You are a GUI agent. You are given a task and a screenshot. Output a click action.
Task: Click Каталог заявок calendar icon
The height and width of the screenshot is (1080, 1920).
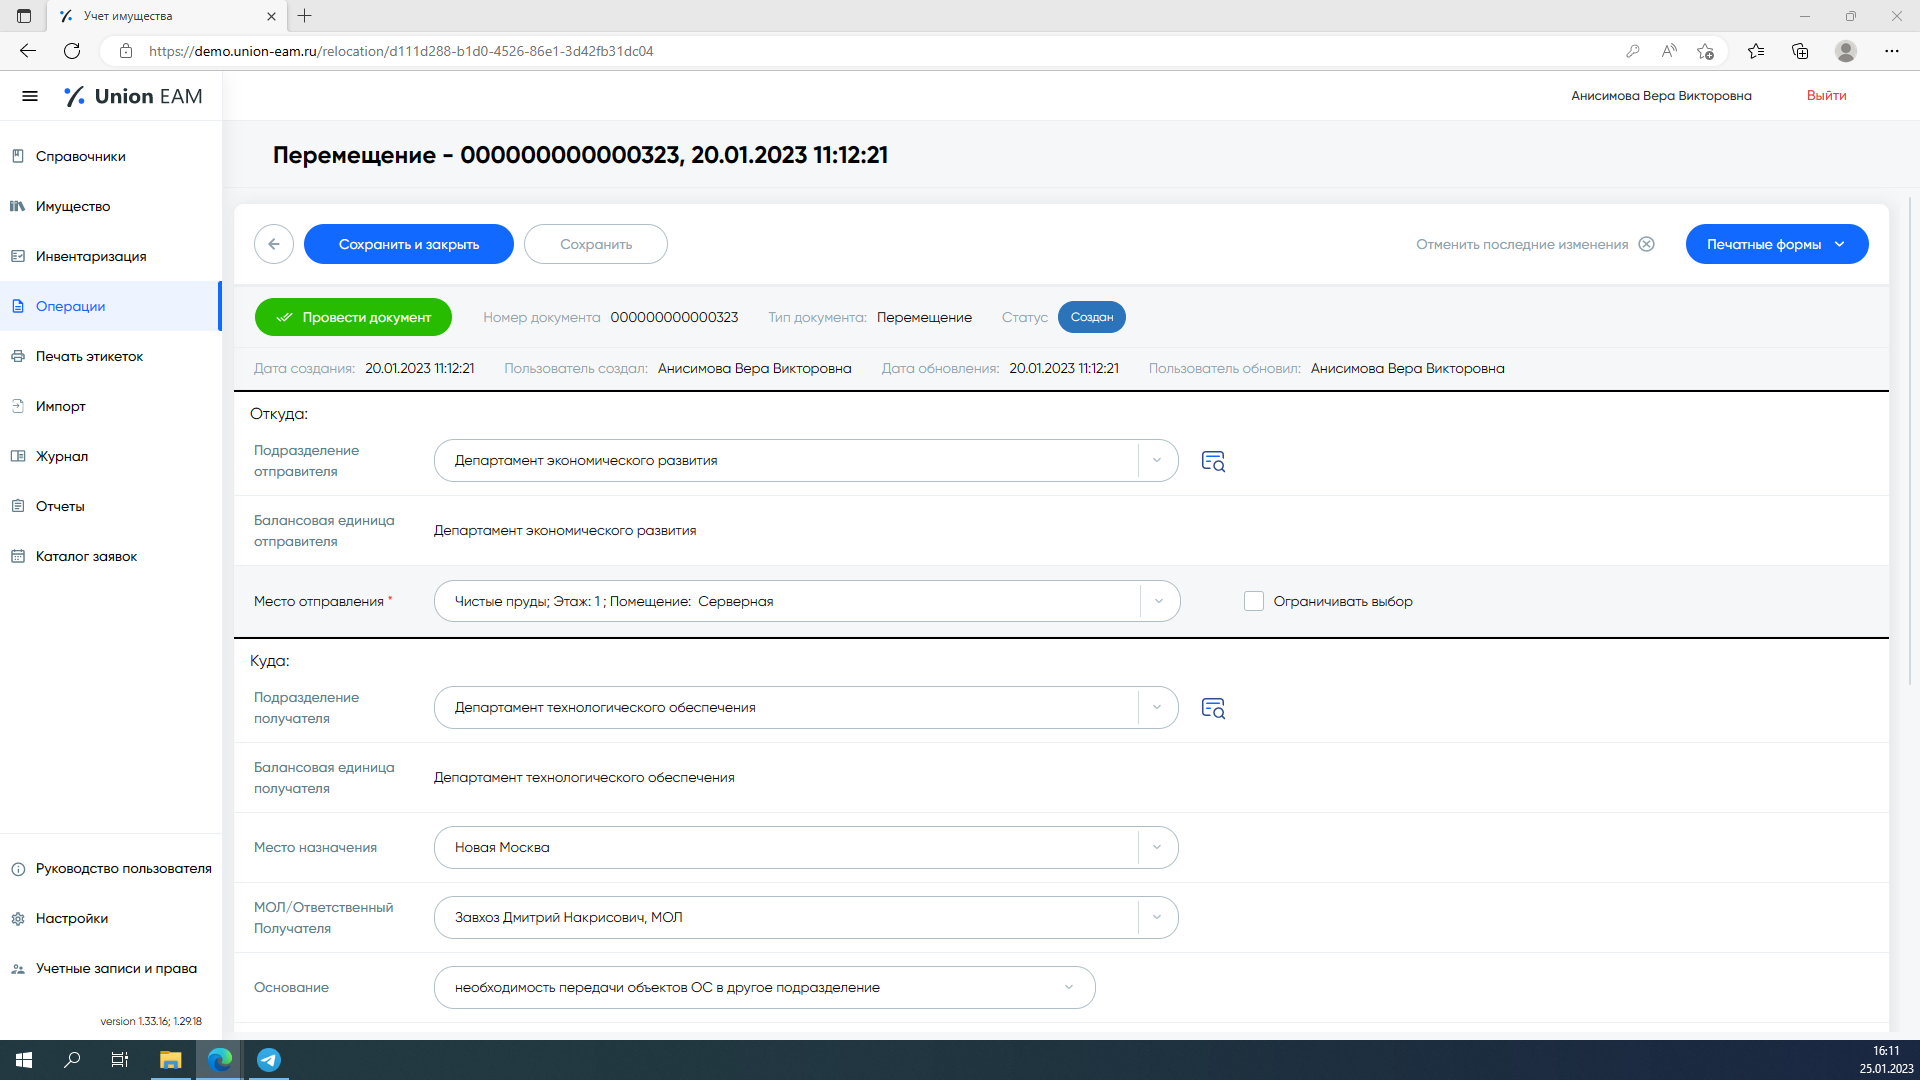point(18,556)
